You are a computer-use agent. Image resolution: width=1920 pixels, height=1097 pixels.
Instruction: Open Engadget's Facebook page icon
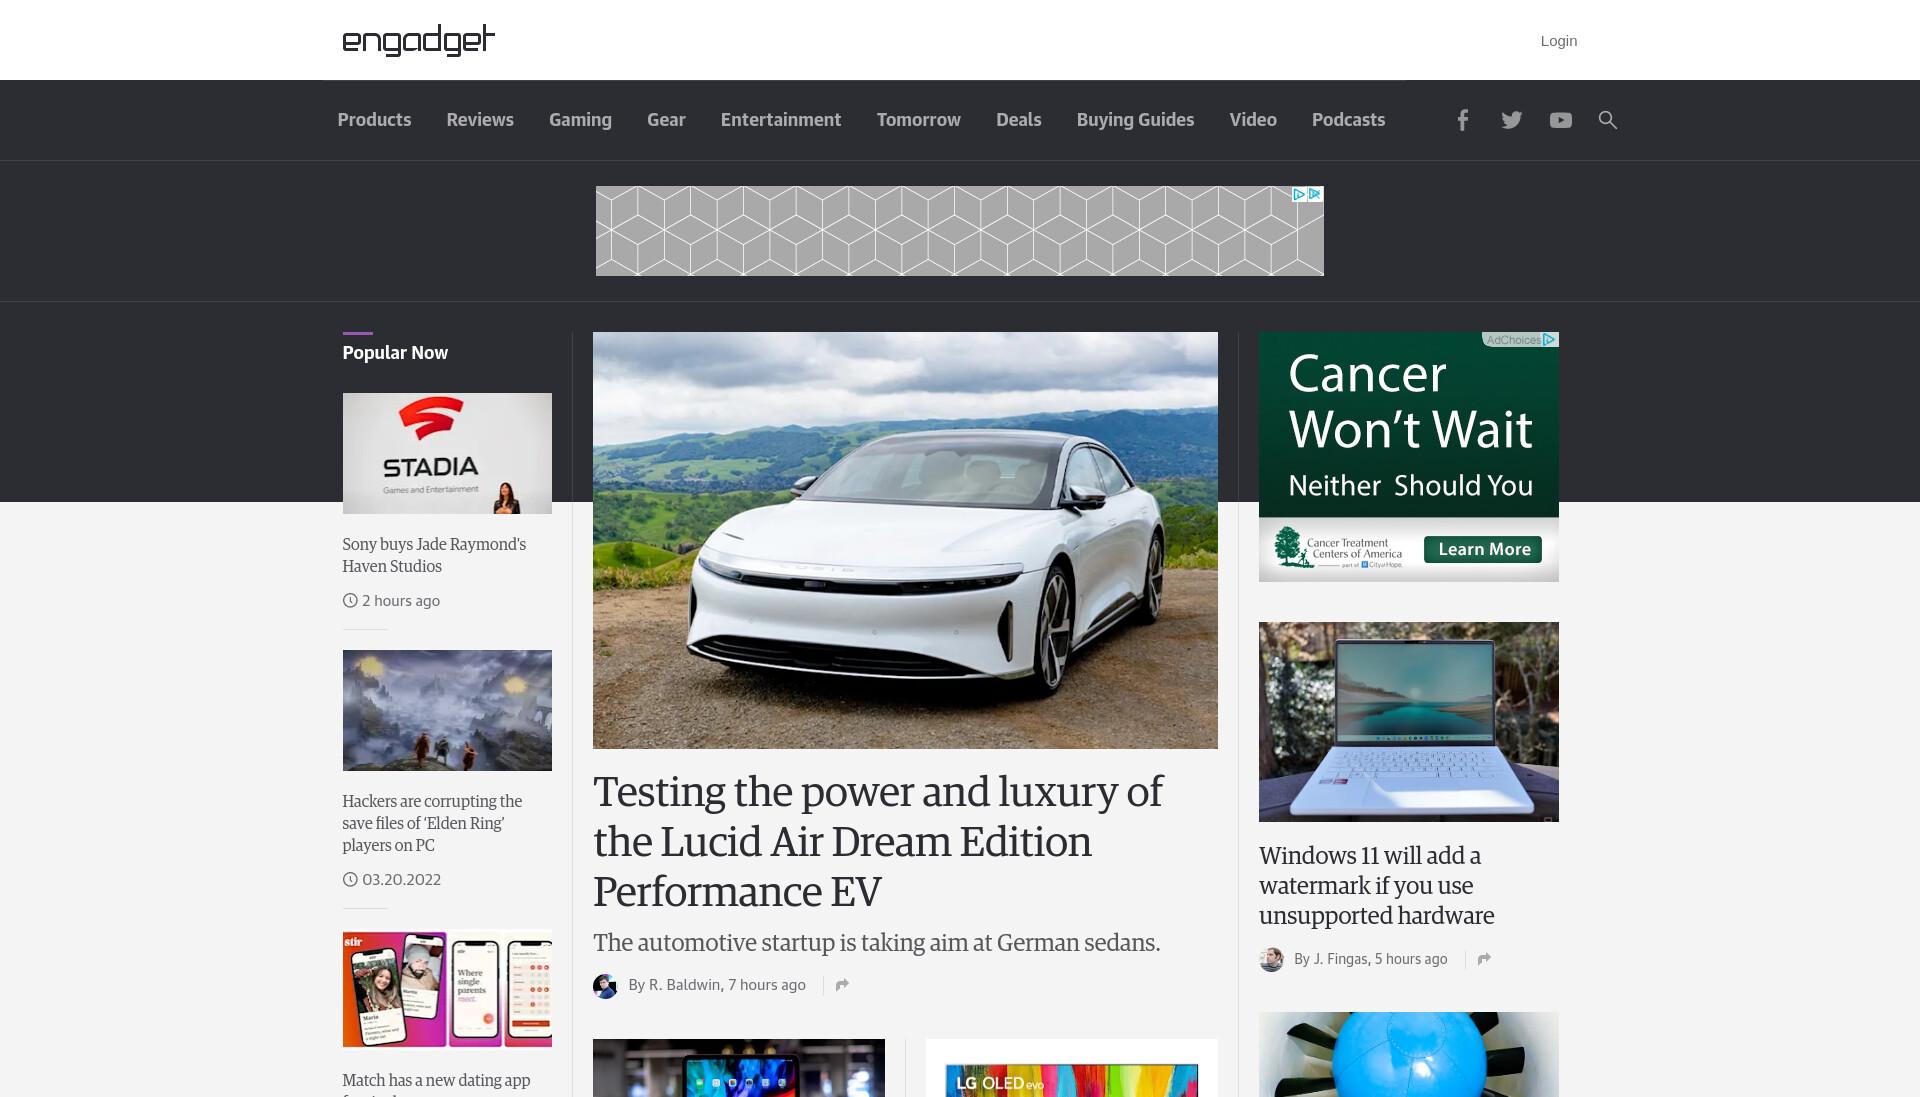[x=1462, y=120]
